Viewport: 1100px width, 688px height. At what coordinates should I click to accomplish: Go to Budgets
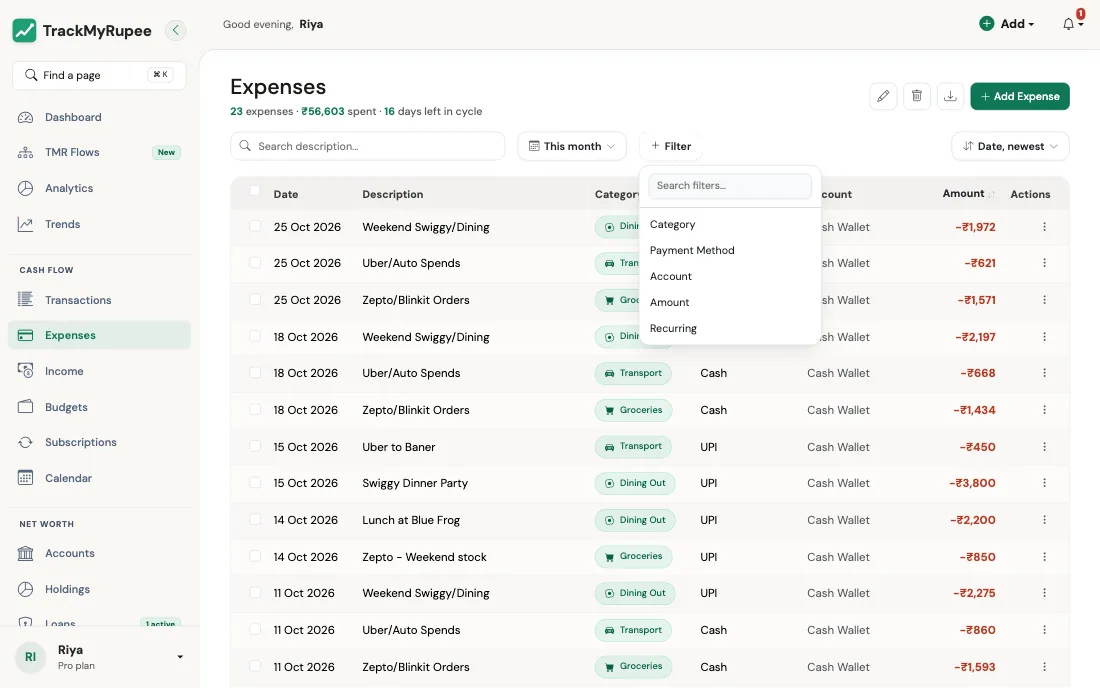click(x=99, y=407)
